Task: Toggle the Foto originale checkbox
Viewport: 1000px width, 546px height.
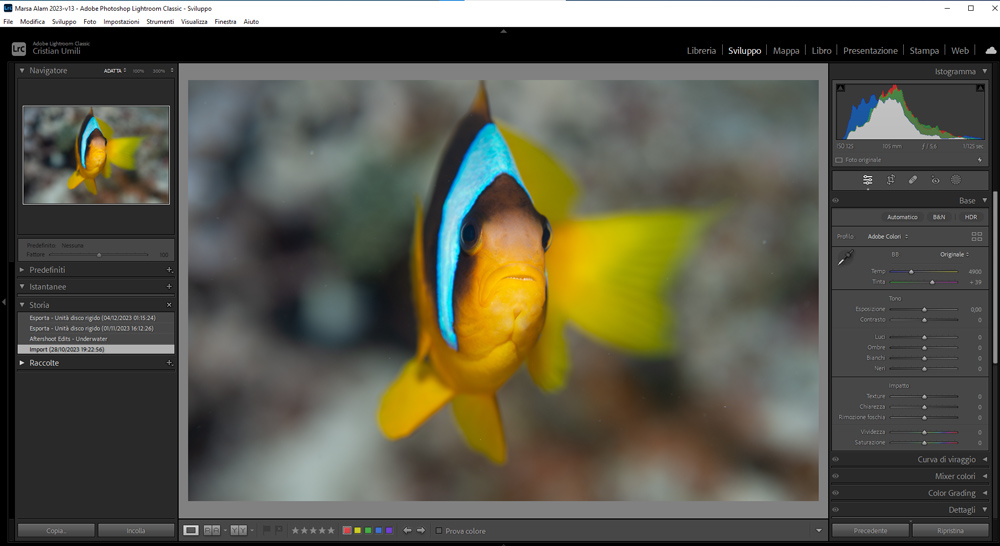Action: click(x=839, y=160)
